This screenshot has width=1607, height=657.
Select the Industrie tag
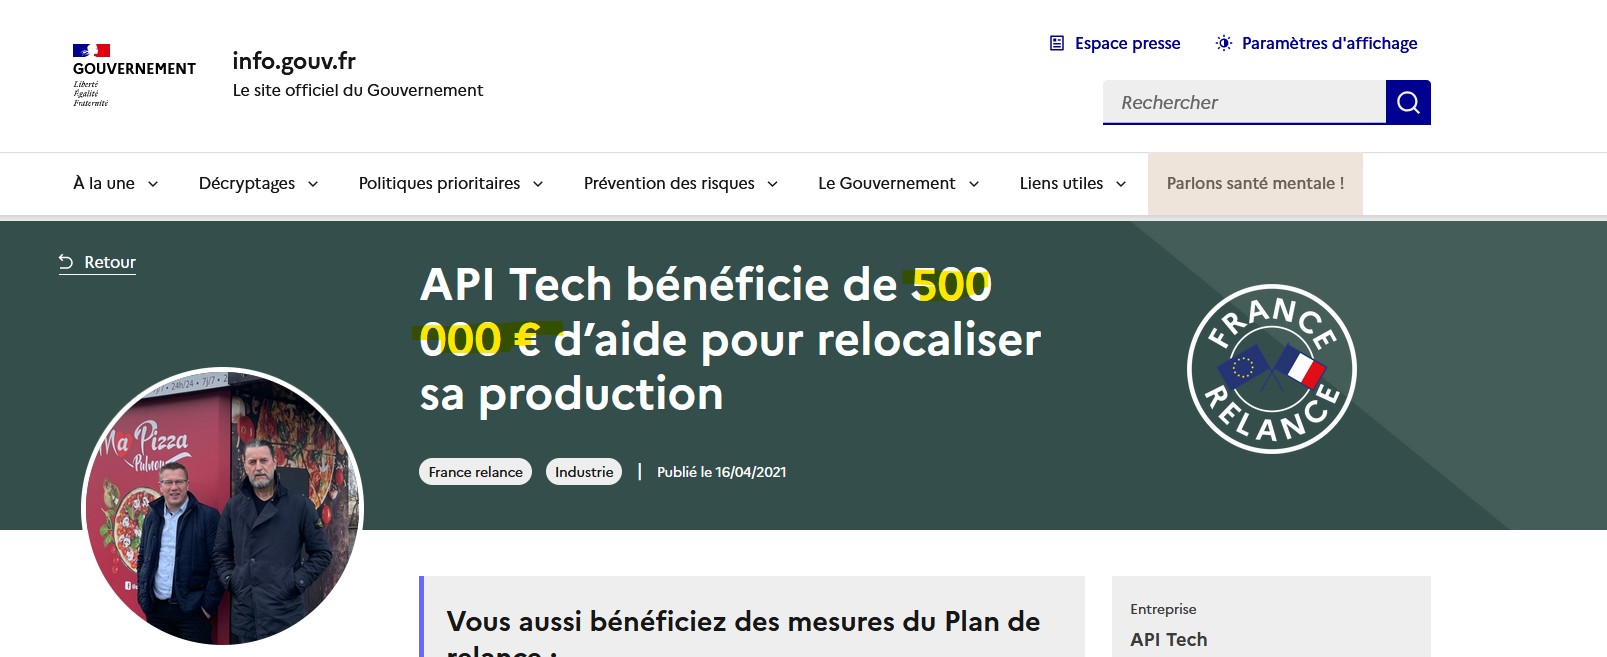584,472
